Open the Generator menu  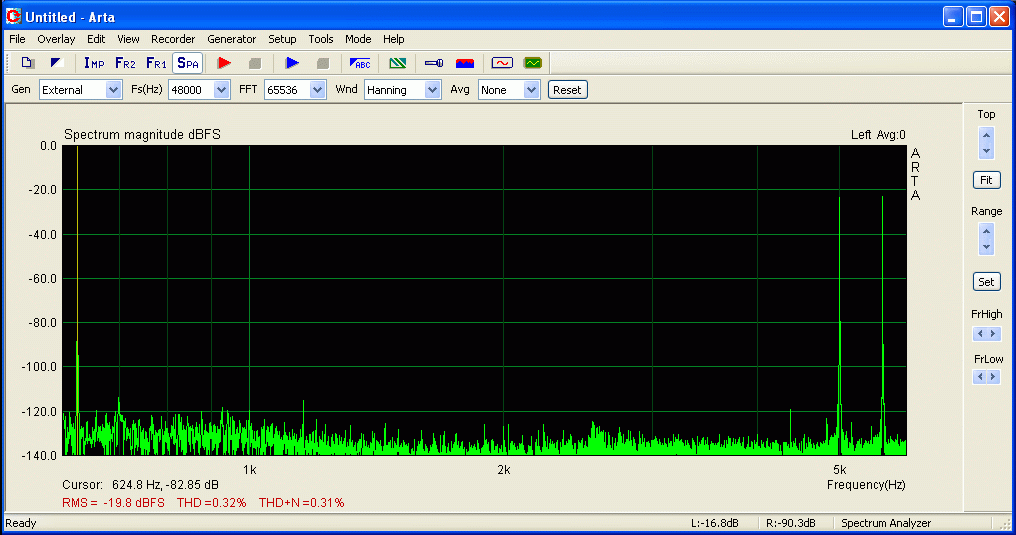click(x=231, y=39)
